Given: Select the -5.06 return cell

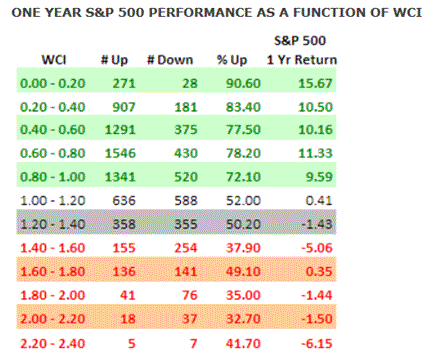Looking at the screenshot, I should [317, 248].
